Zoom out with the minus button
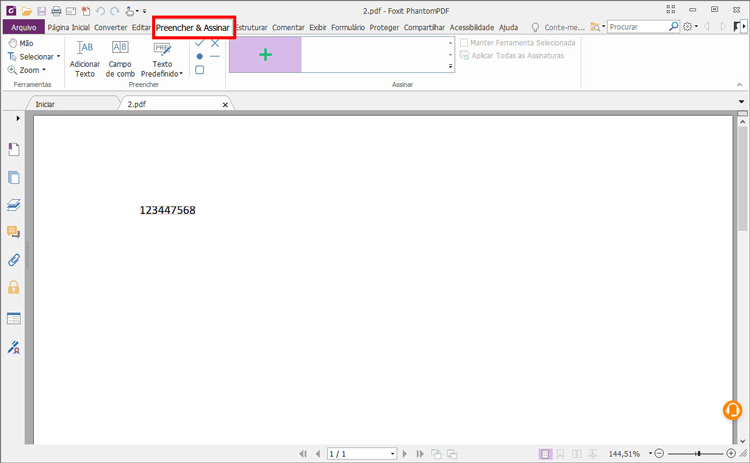Image resolution: width=750 pixels, height=463 pixels. (659, 453)
